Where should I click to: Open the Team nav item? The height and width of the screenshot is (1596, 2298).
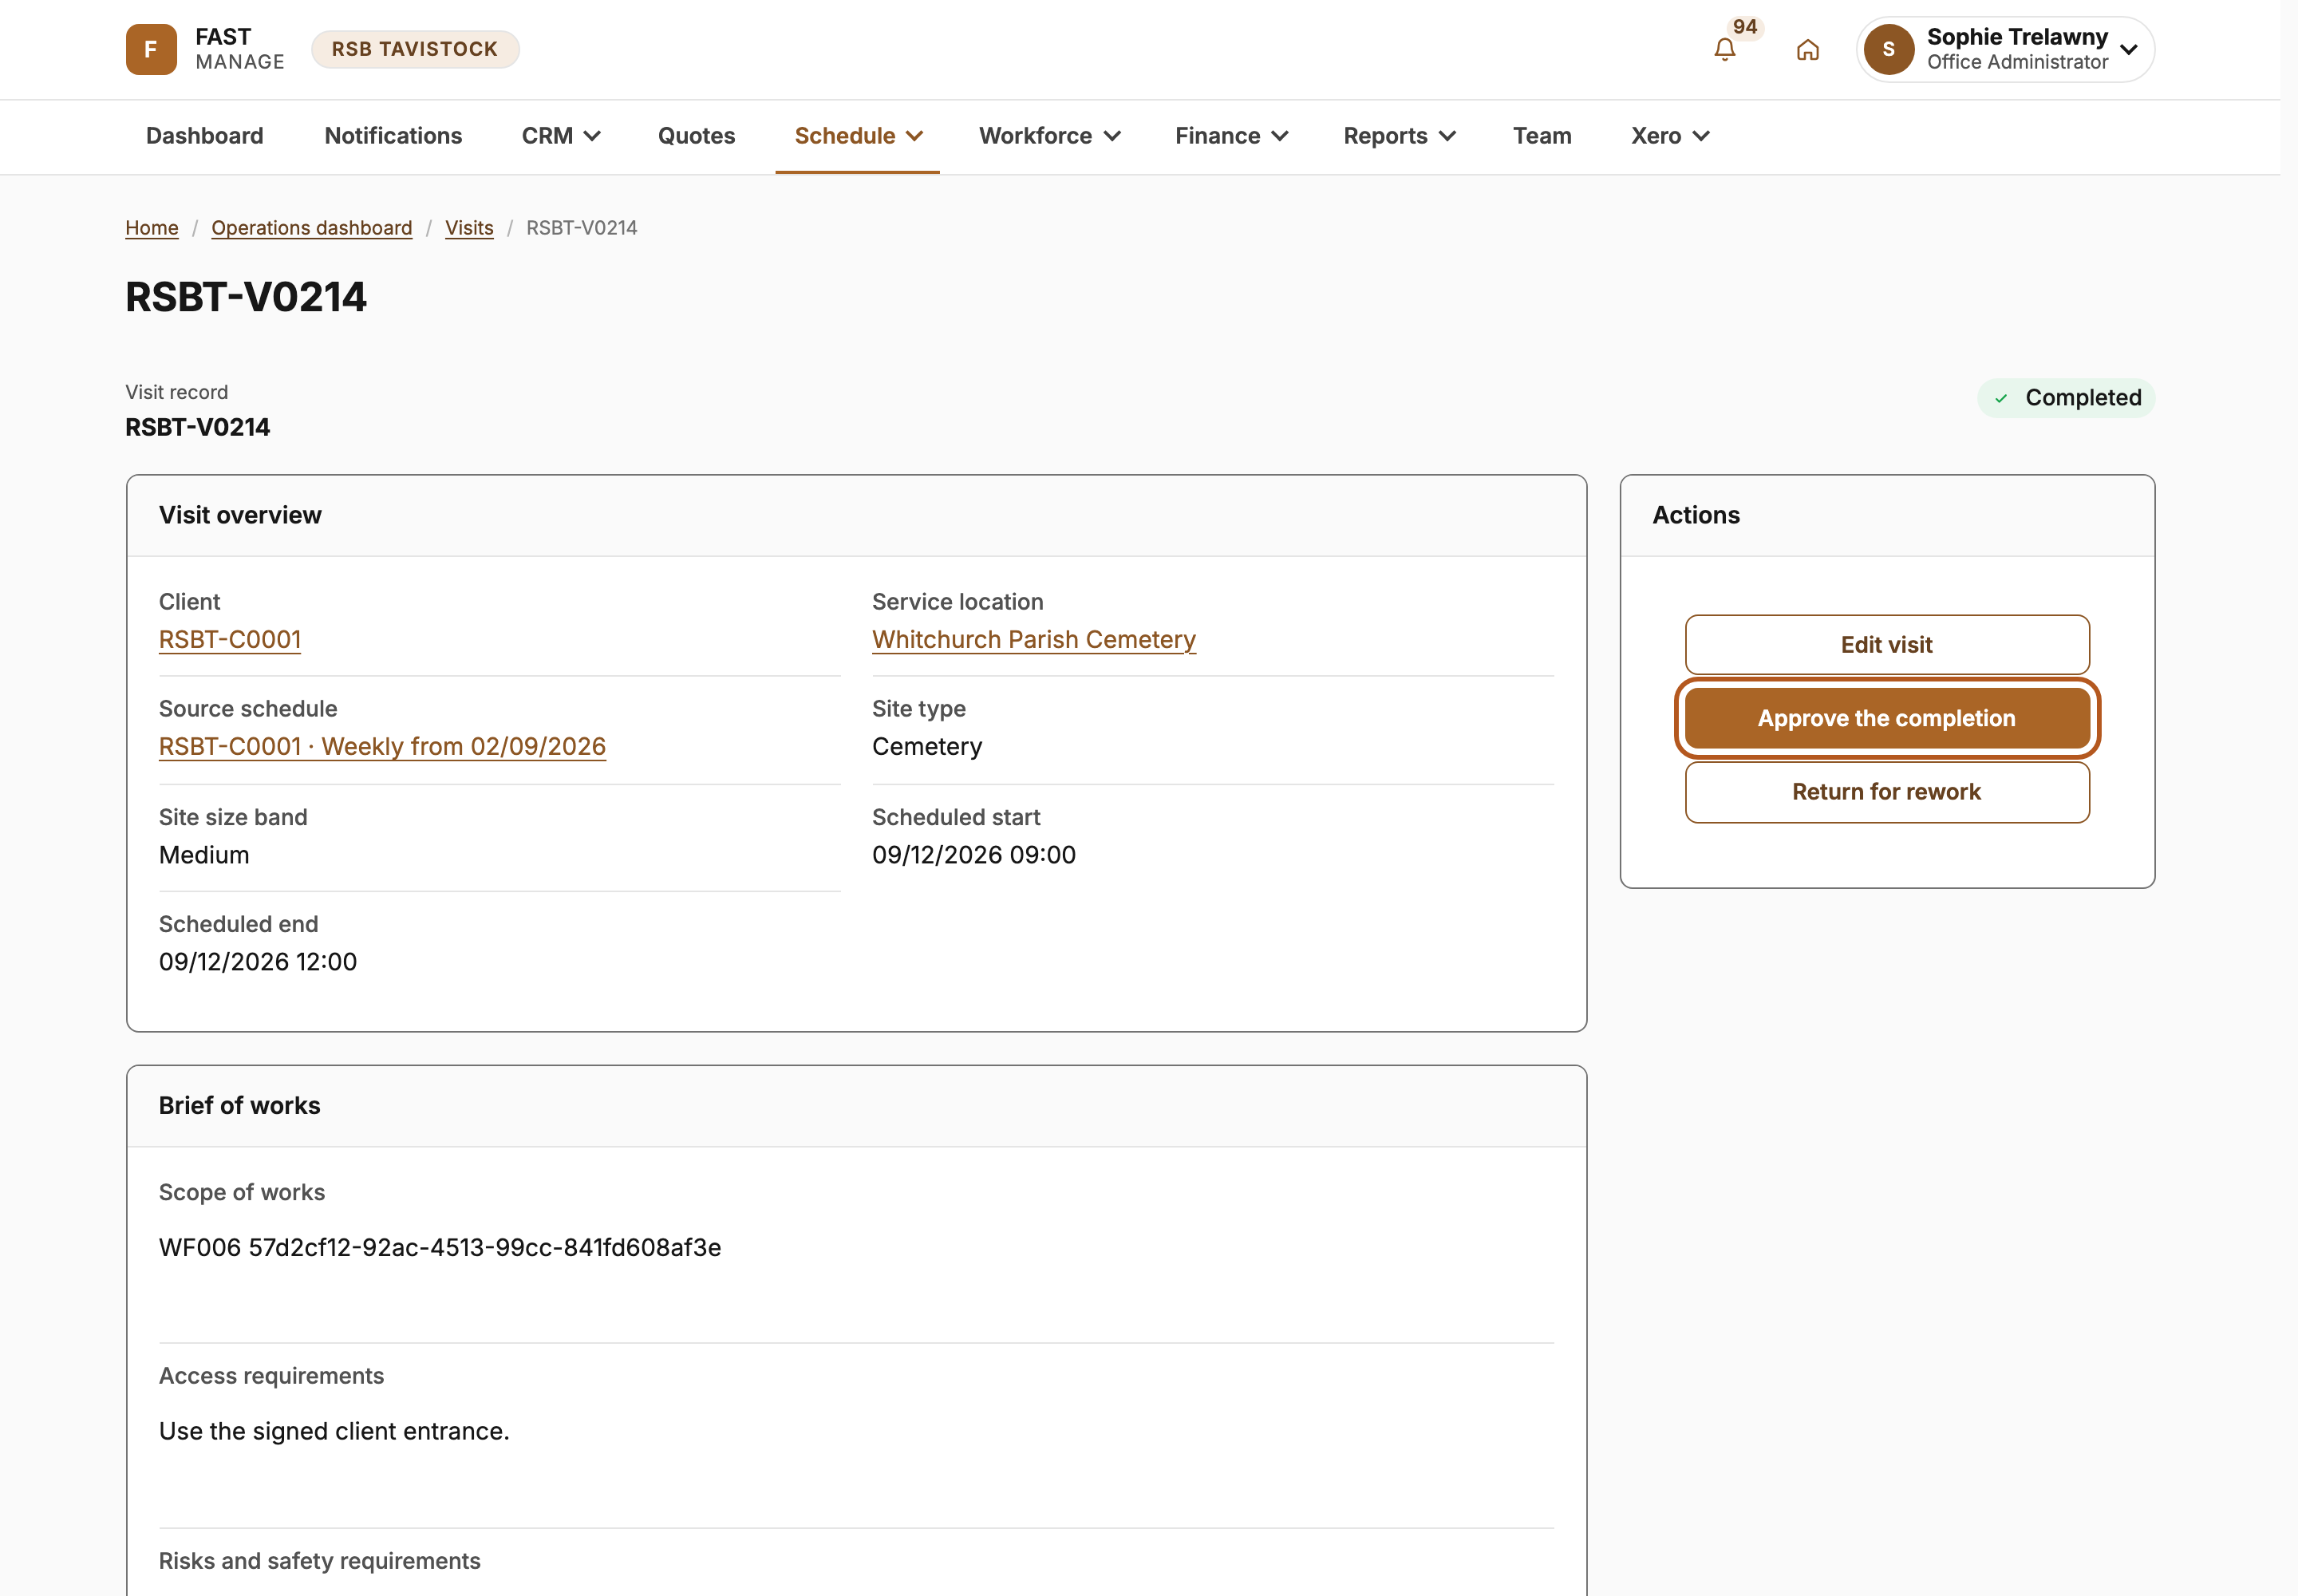click(x=1542, y=136)
